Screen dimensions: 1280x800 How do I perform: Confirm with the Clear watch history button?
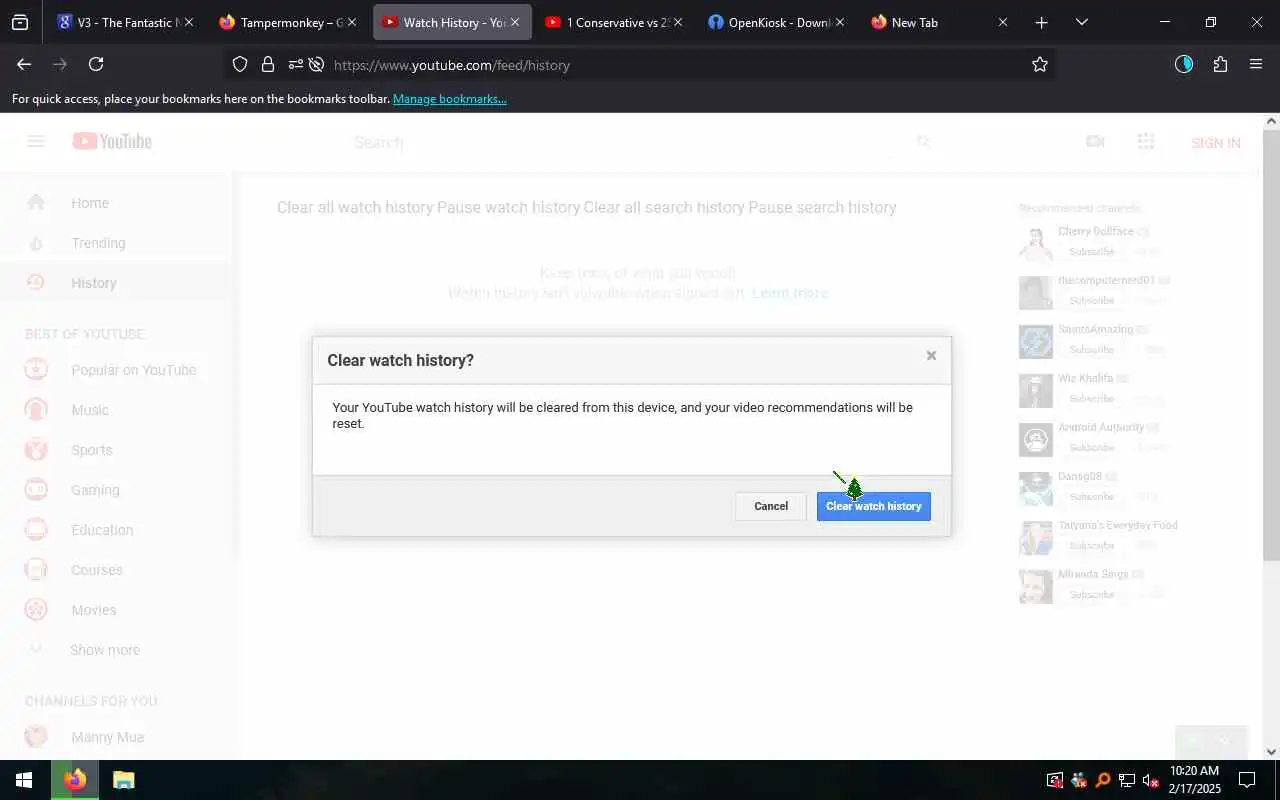pyautogui.click(x=873, y=506)
